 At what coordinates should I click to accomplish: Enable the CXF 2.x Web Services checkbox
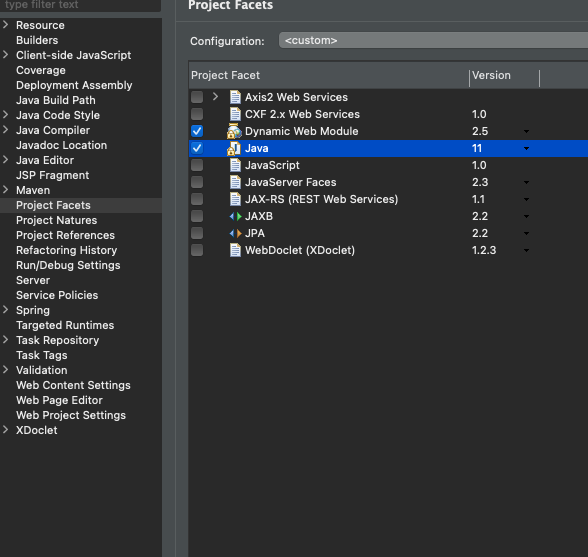click(197, 114)
